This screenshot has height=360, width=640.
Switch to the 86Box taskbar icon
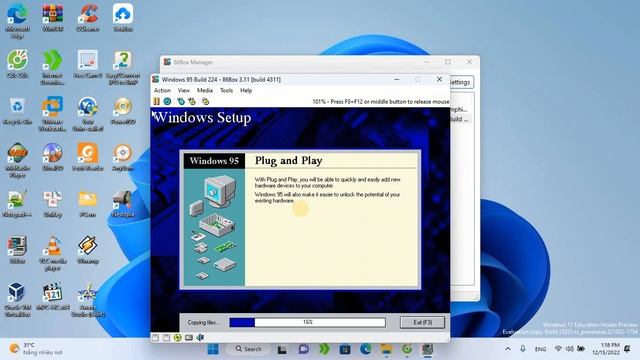coord(427,349)
